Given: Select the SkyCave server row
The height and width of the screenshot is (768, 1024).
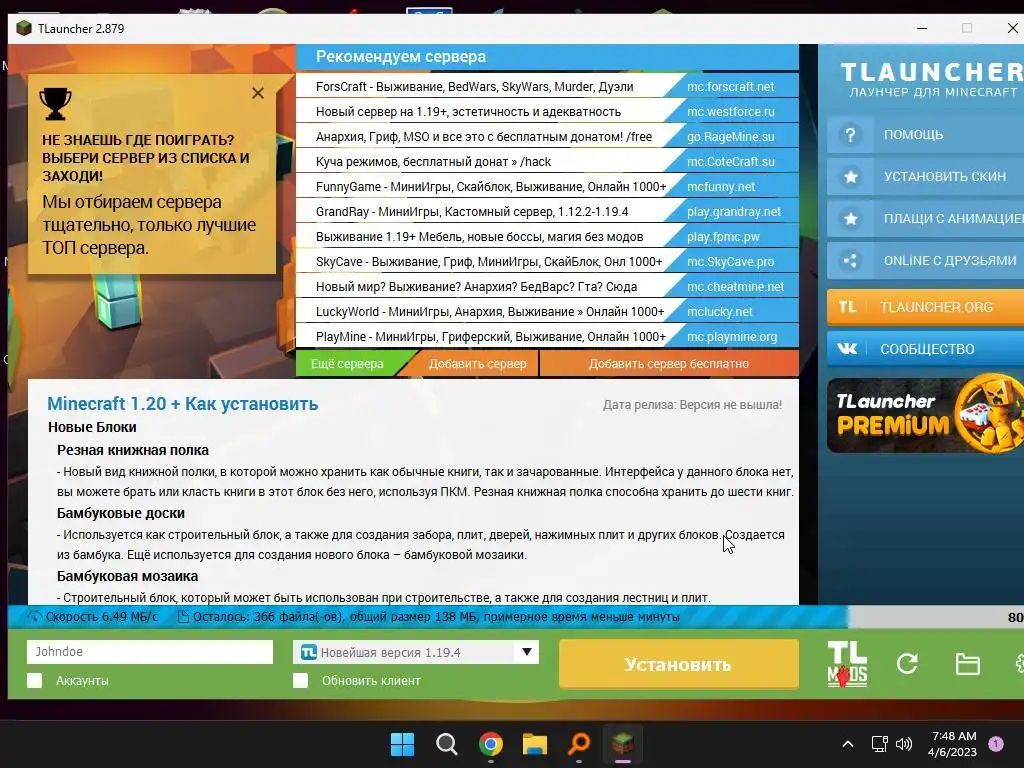Looking at the screenshot, I should pos(547,262).
